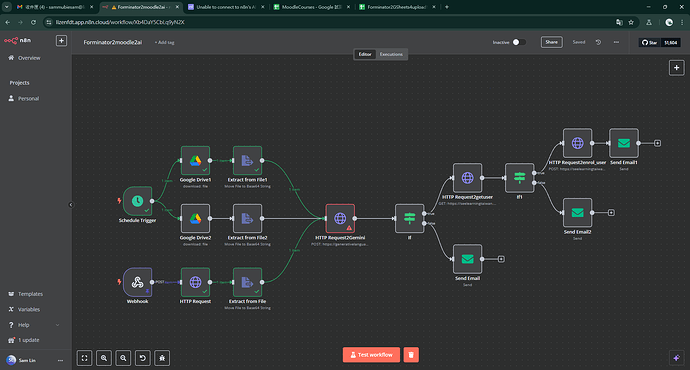This screenshot has height=370, width=690.
Task: Delete using the trash button
Action: click(411, 355)
